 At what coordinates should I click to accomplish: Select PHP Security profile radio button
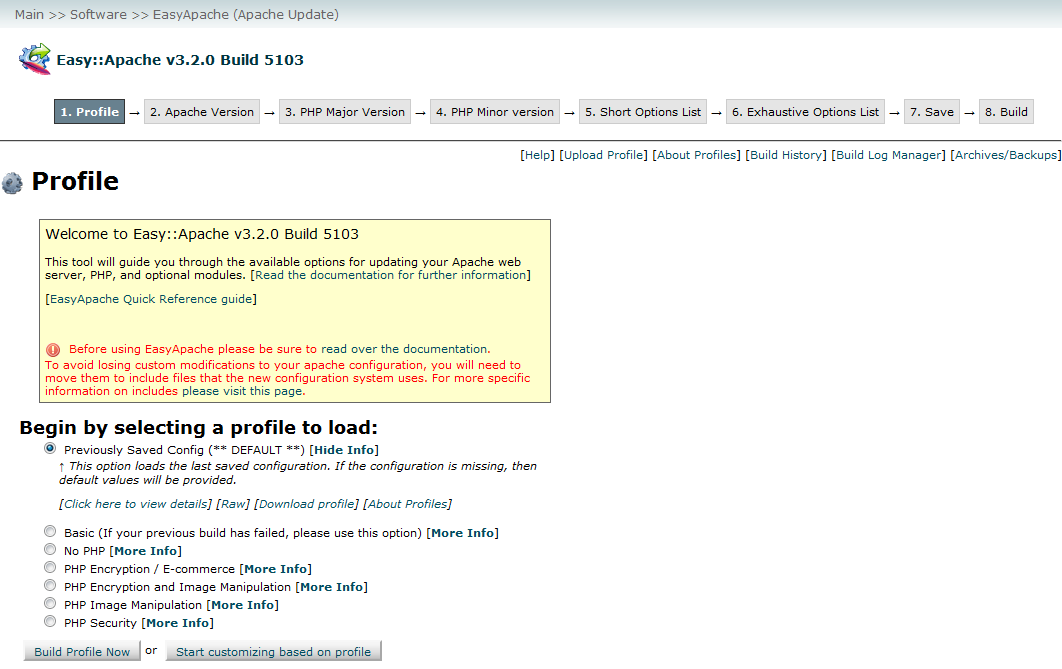click(x=50, y=622)
